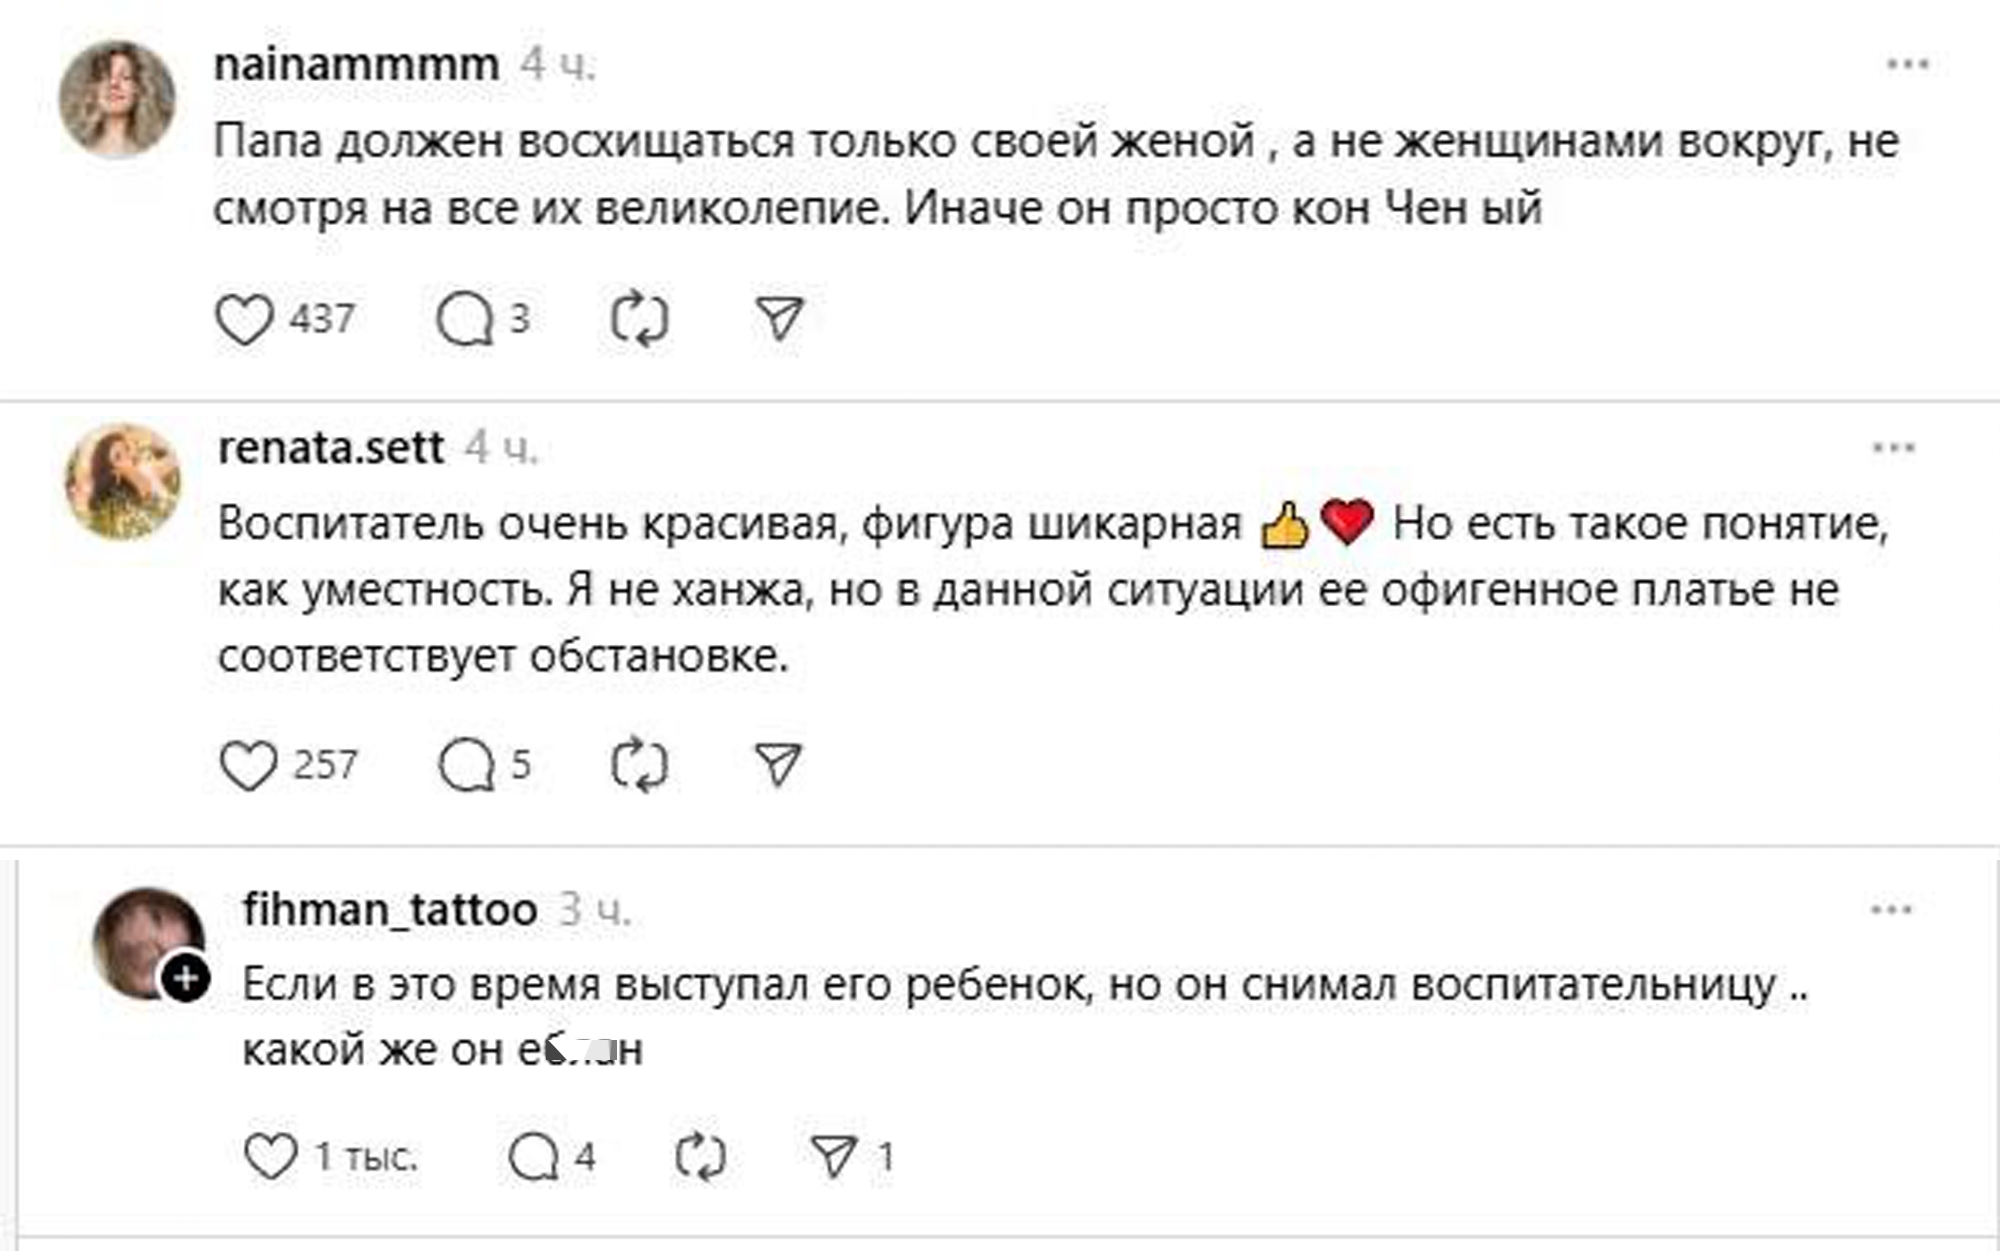Reply to fihman_tattoo's comment
Viewport: 2000px width, 1256px height.
point(533,1157)
